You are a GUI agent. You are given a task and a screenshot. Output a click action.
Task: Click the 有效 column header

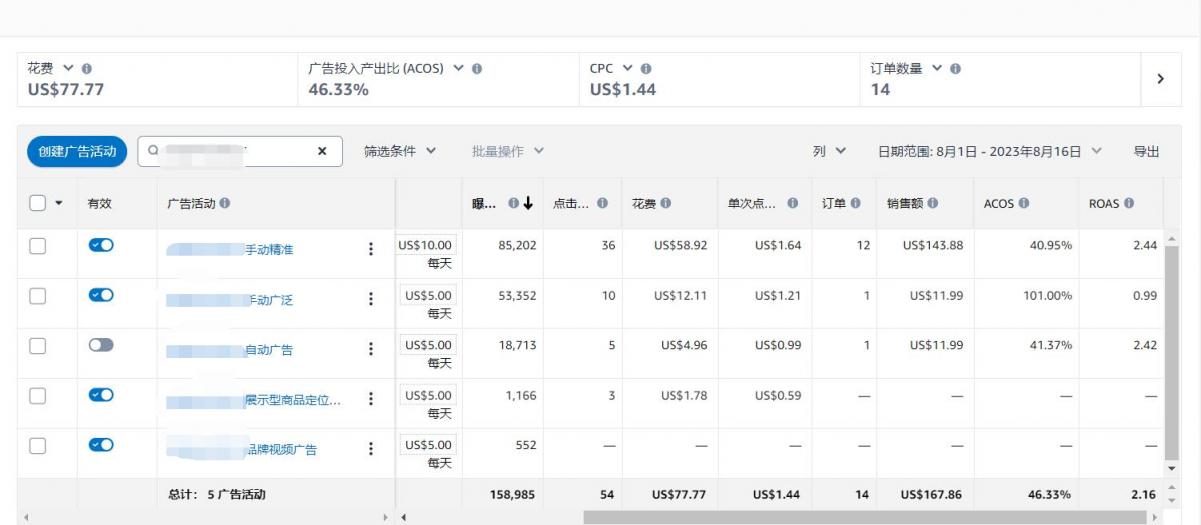pyautogui.click(x=100, y=204)
